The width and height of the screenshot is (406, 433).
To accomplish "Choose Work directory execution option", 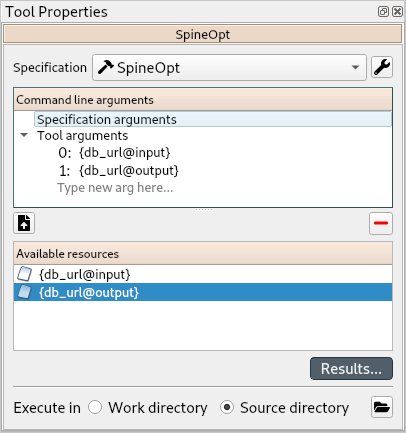I will pyautogui.click(x=148, y=407).
